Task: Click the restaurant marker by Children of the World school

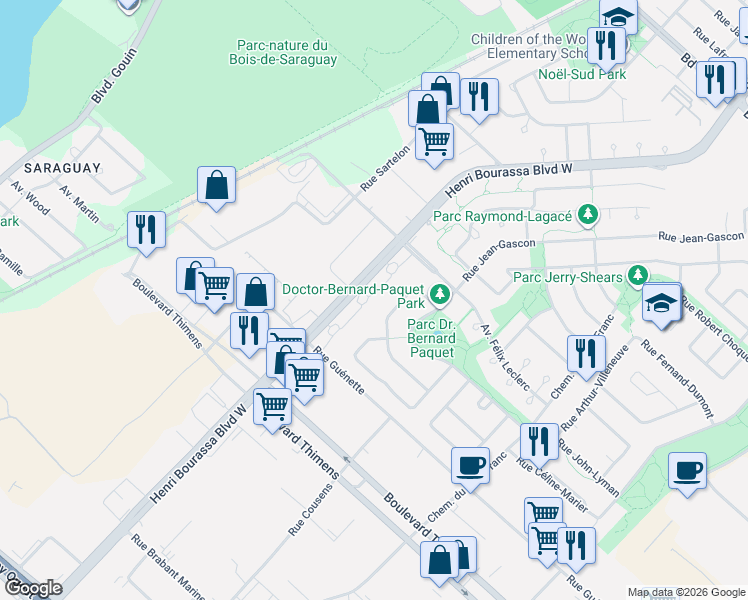Action: (x=606, y=46)
